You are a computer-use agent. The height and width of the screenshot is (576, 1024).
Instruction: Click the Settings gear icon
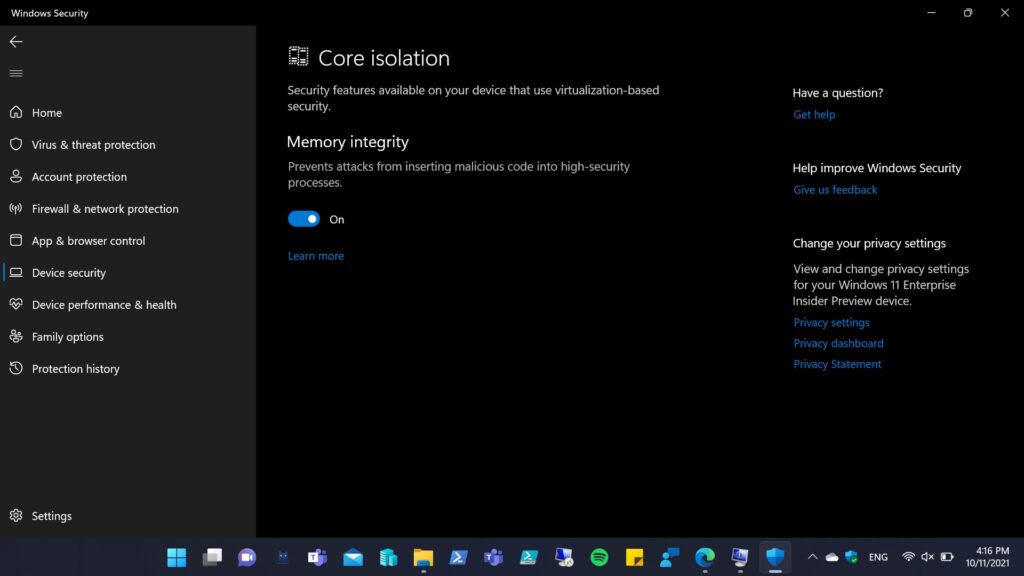coord(15,516)
